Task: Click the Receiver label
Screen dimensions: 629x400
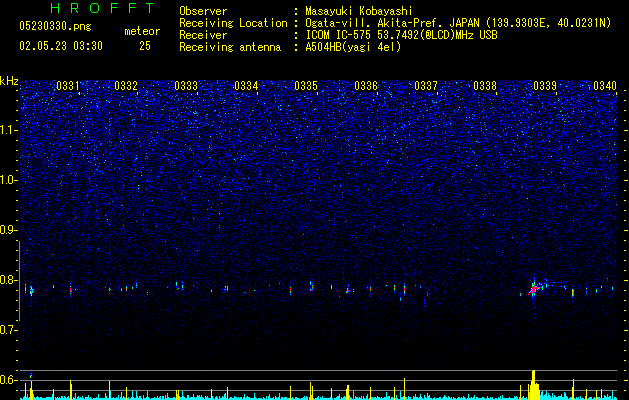Action: (x=203, y=35)
